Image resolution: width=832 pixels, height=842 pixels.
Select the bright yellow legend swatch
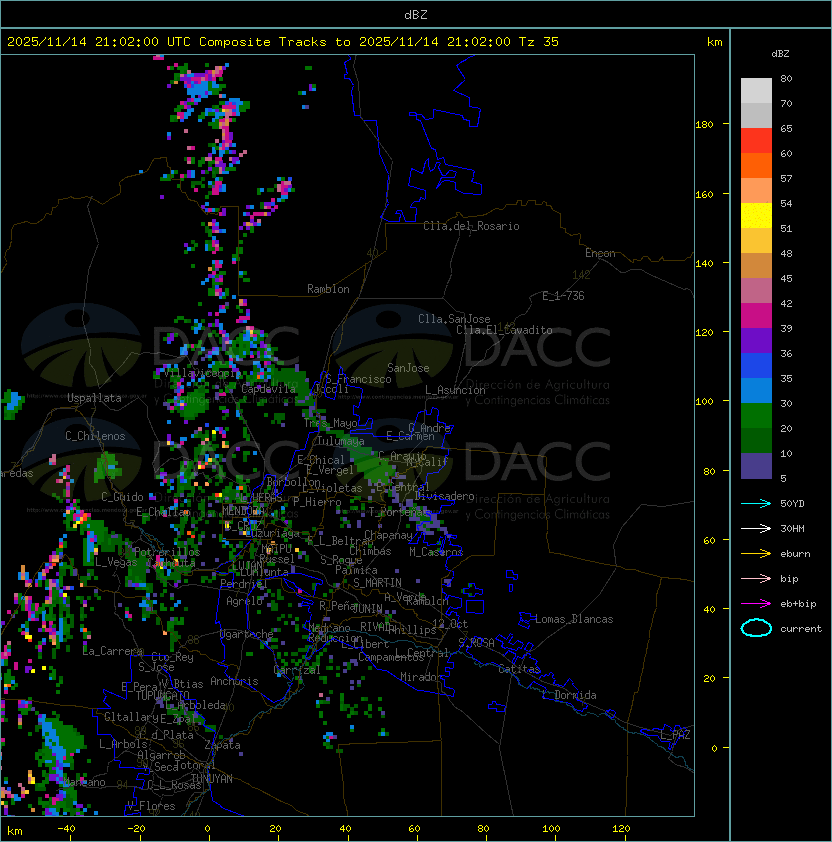[x=756, y=216]
